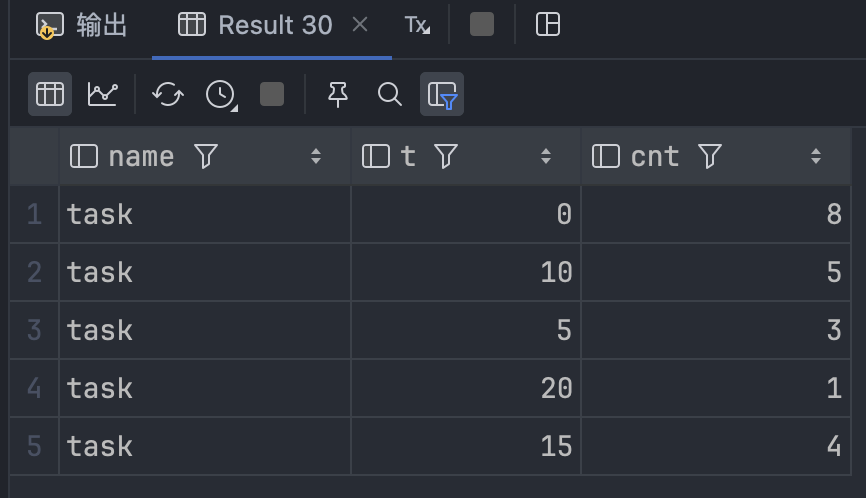866x498 pixels.
Task: Switch to the 输出 tab
Action: click(82, 25)
